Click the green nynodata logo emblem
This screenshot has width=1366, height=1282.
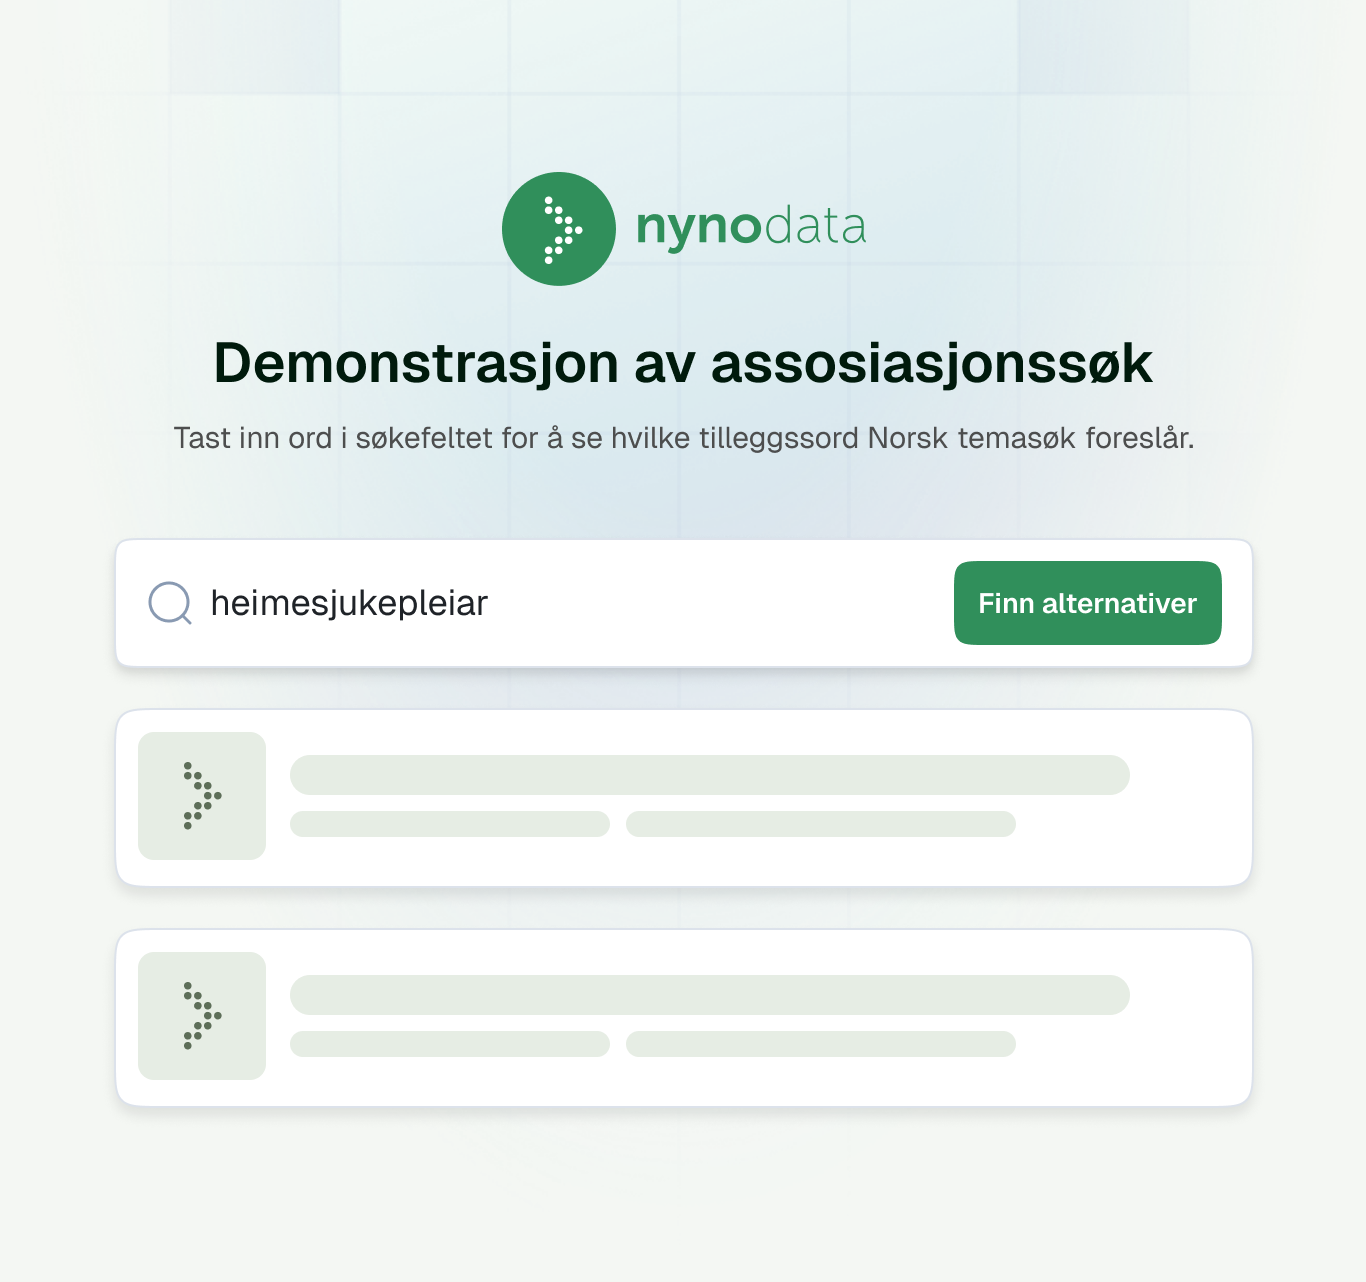click(558, 229)
